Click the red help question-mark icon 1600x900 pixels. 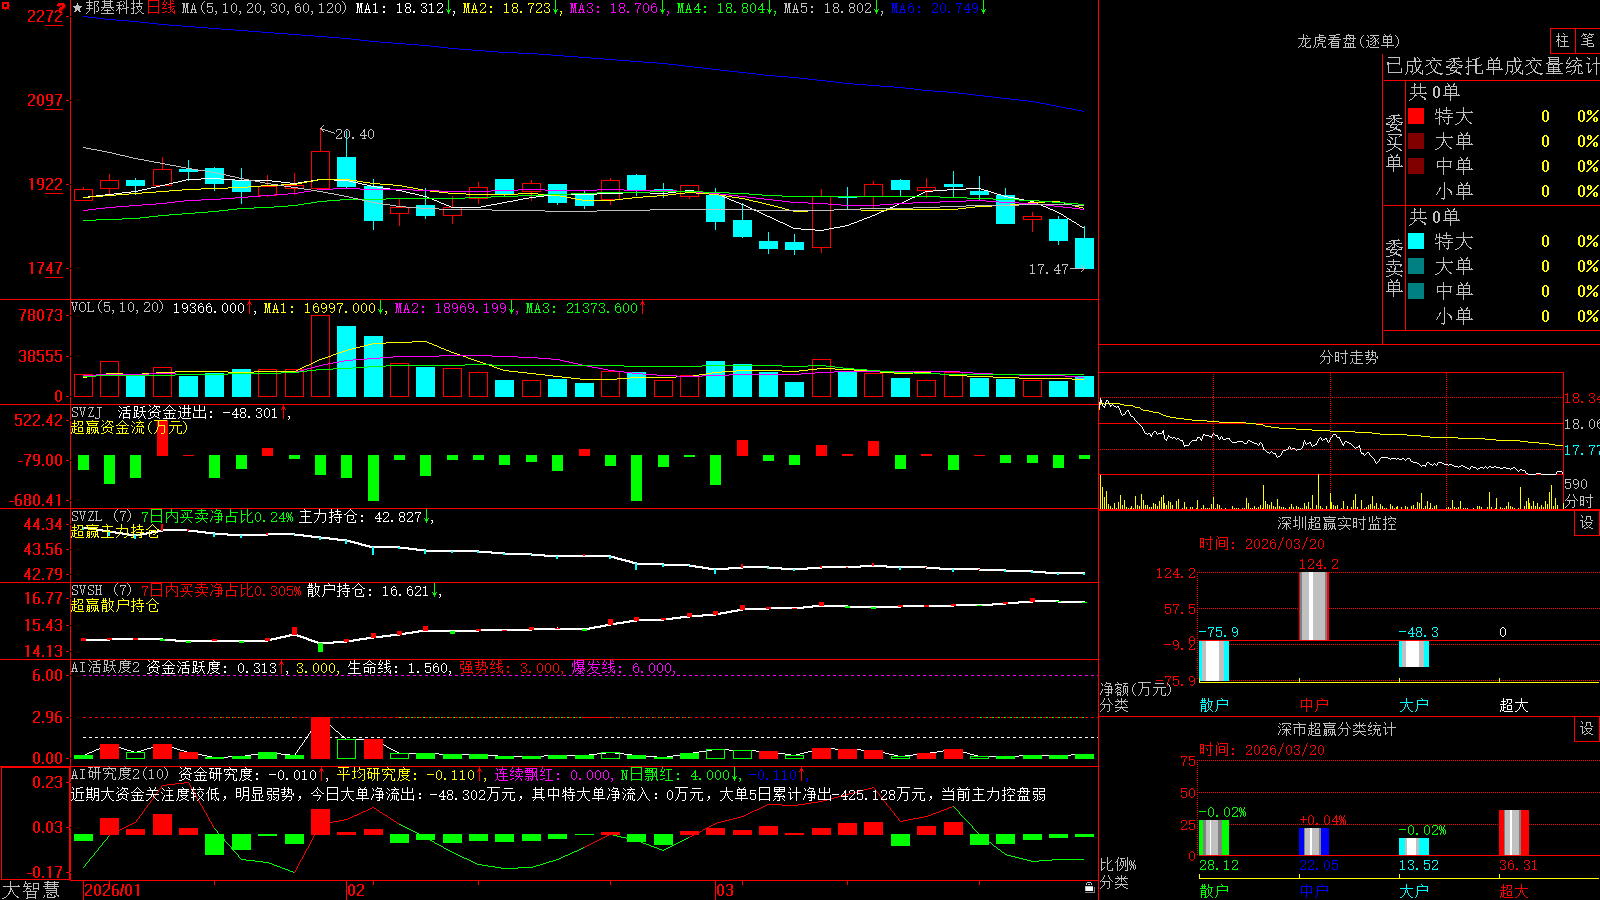(61, 8)
